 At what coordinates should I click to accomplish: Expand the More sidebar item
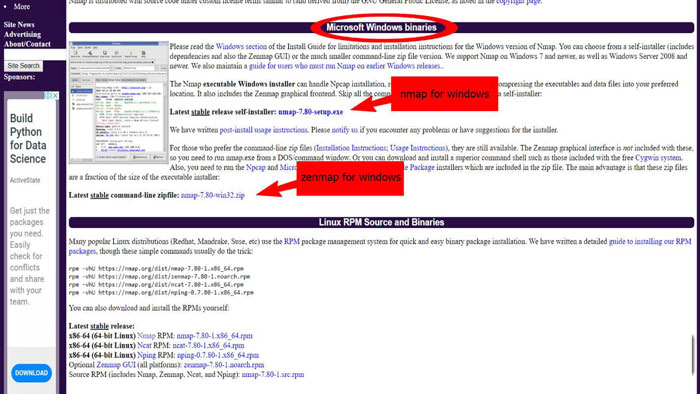[x=22, y=7]
